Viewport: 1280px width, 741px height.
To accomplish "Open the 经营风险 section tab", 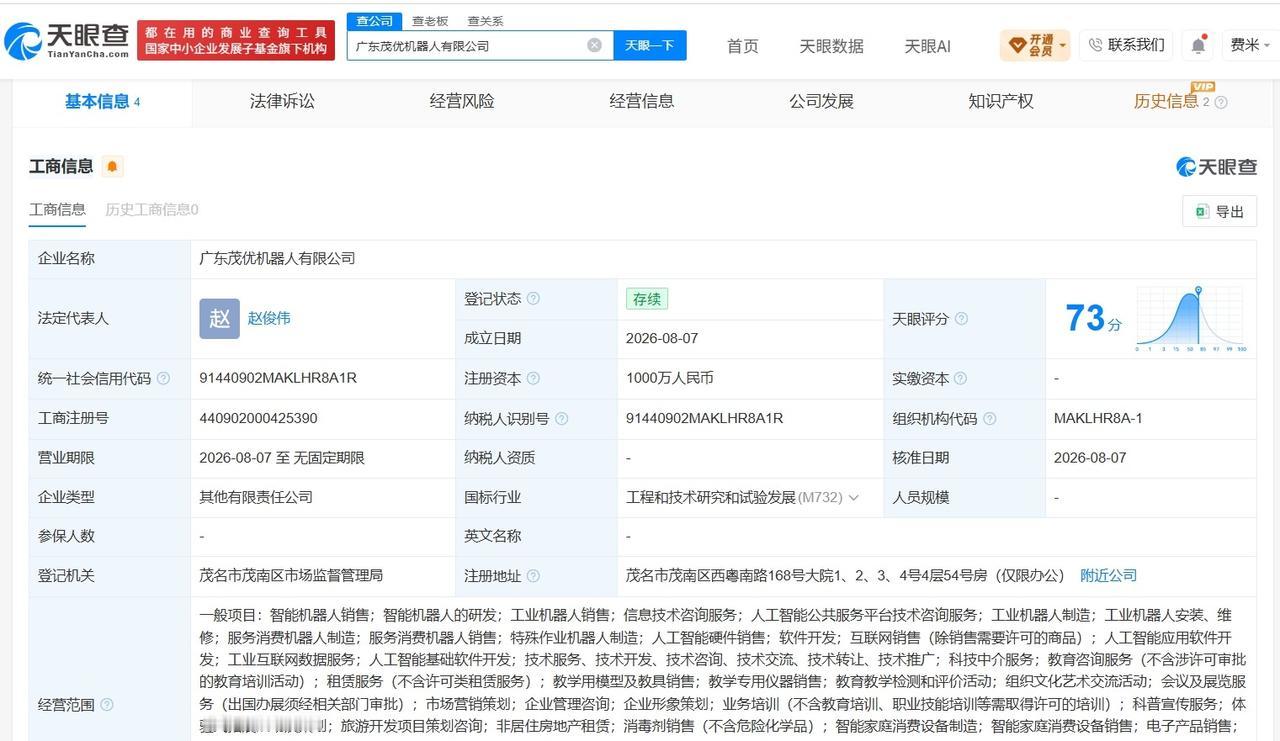I will pyautogui.click(x=462, y=101).
